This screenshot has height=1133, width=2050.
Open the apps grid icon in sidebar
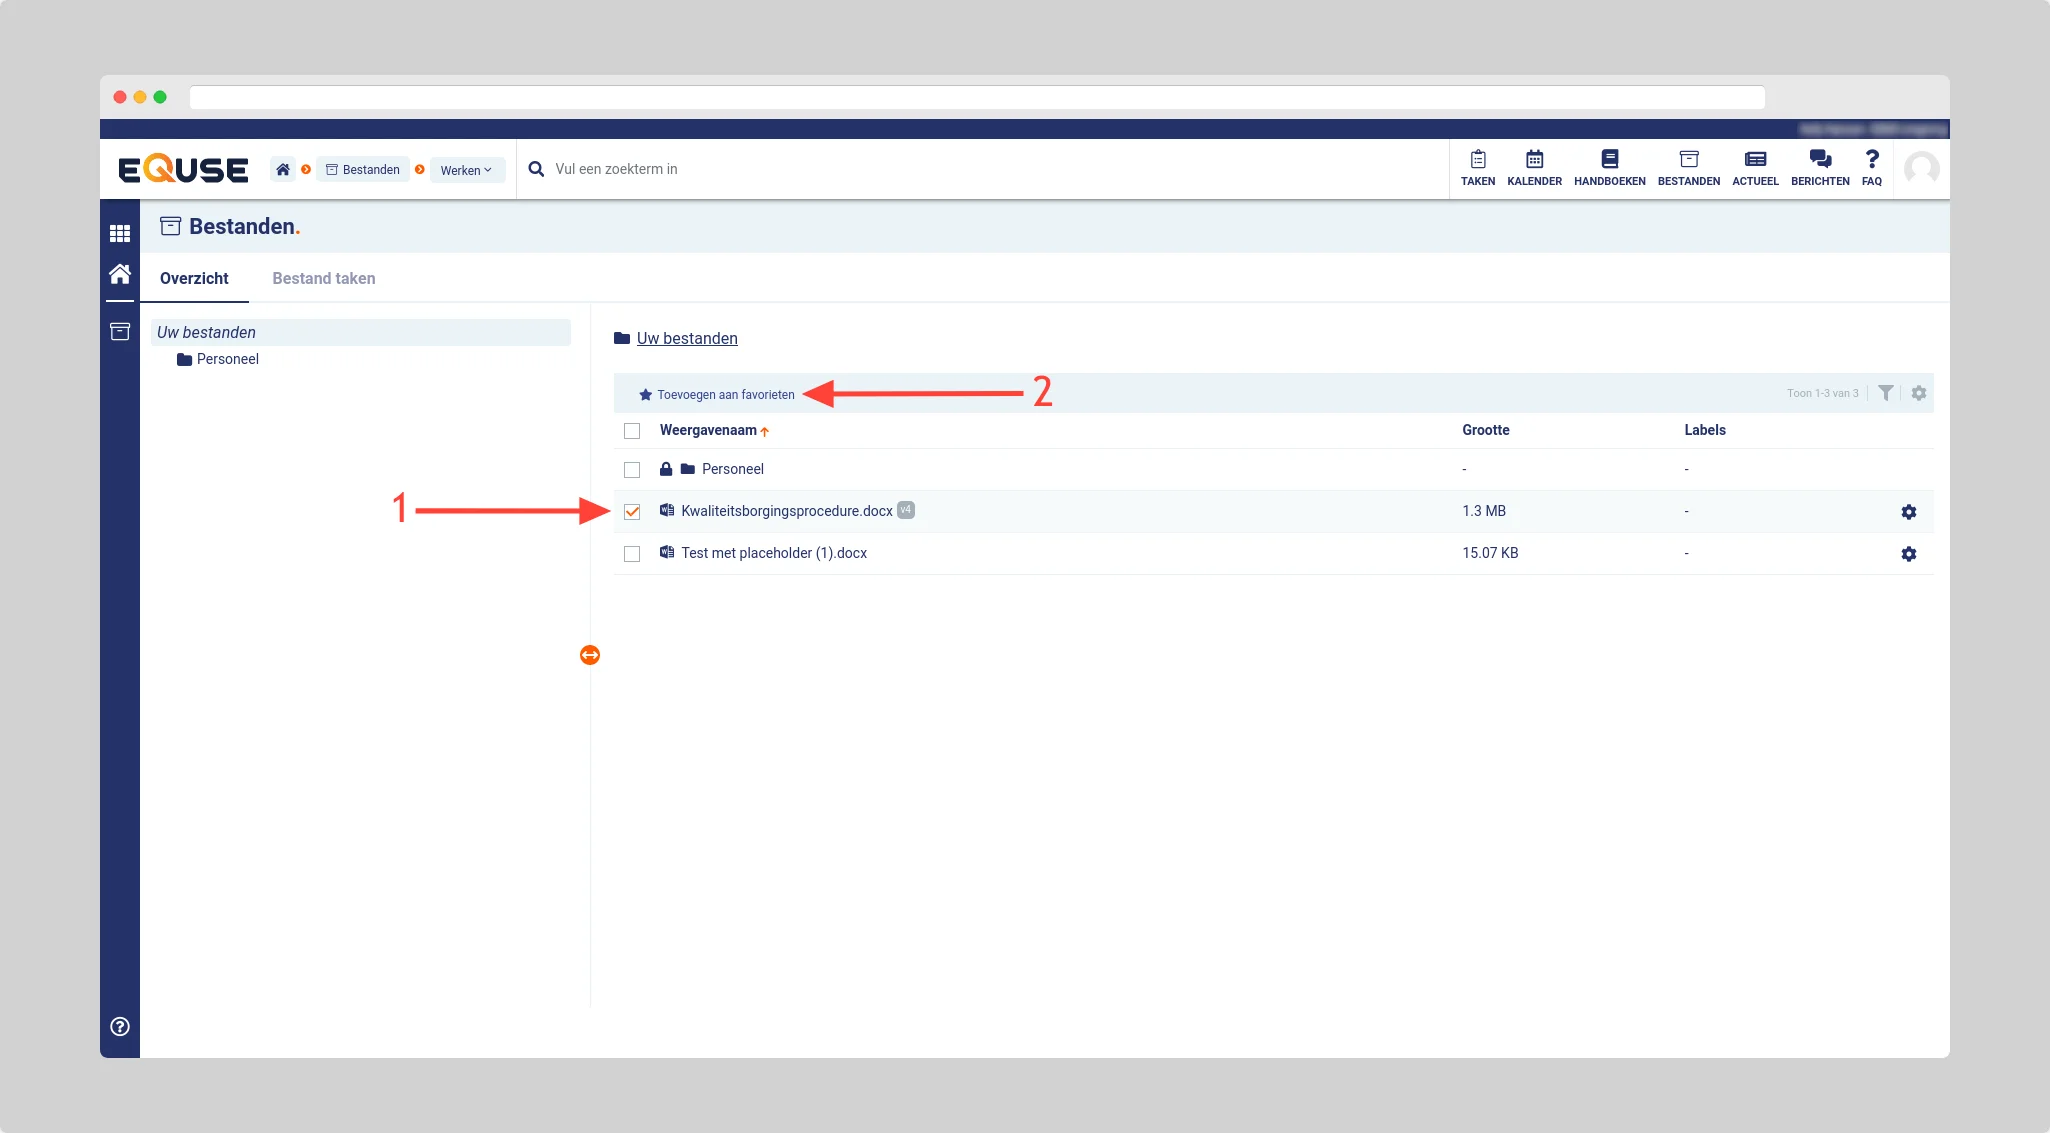click(120, 233)
